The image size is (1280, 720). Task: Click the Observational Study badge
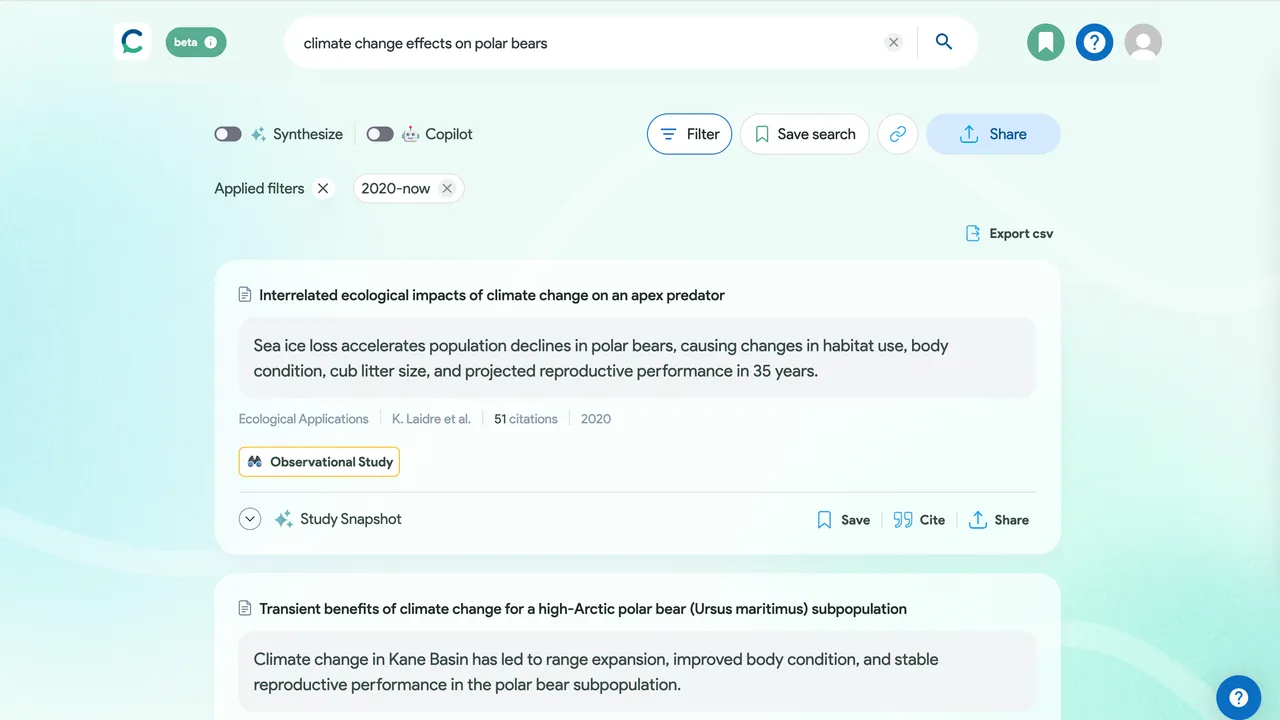[319, 462]
